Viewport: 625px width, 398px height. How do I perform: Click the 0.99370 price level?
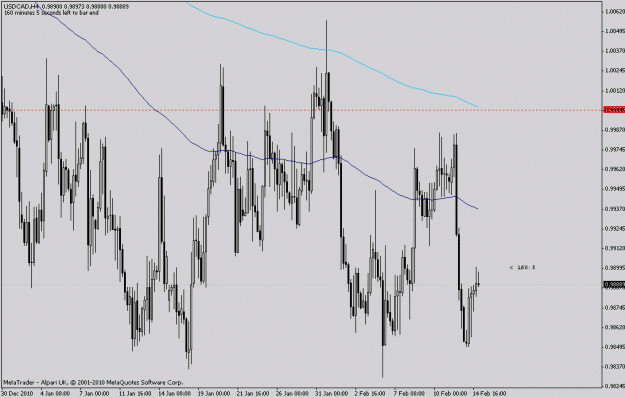[615, 209]
